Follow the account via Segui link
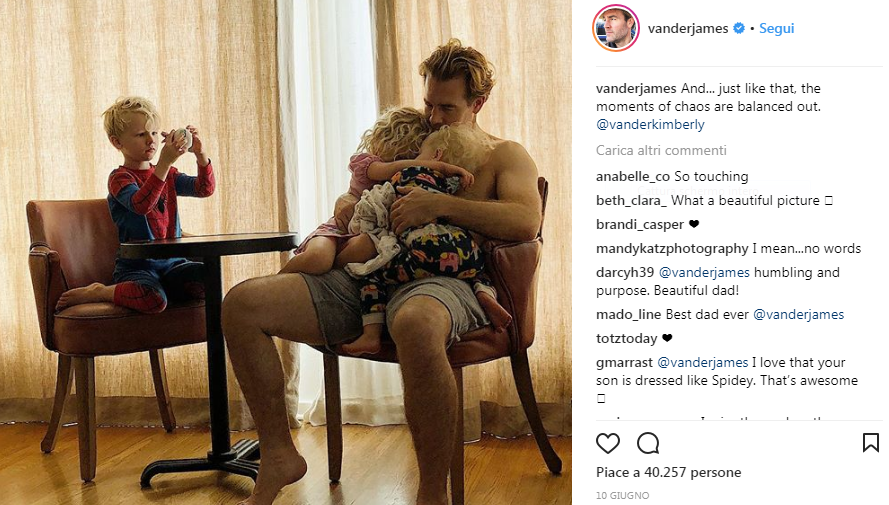Screen dimensions: 889x505 coord(777,28)
